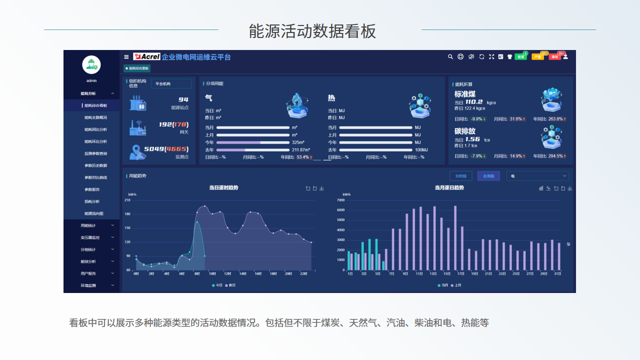Screen dimensions: 640x360
Task: Click the 当月逐日趋势 chart title
Action: (x=449, y=188)
